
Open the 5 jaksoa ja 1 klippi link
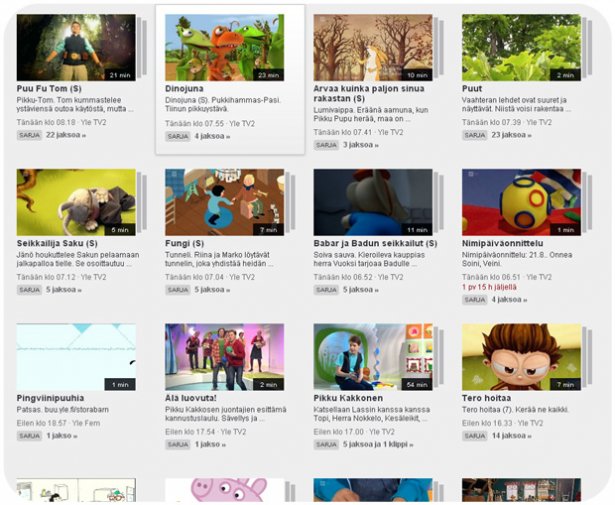point(378,444)
